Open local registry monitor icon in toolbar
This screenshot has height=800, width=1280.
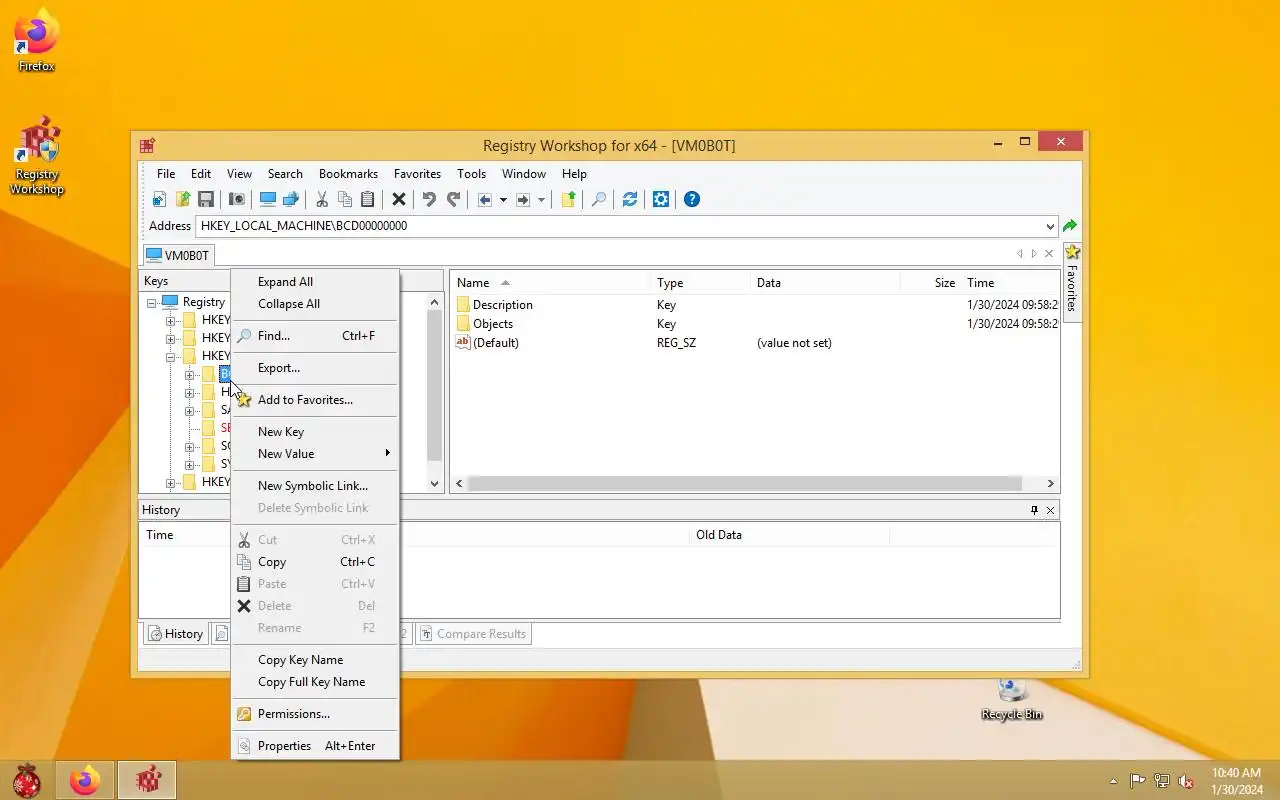[268, 200]
